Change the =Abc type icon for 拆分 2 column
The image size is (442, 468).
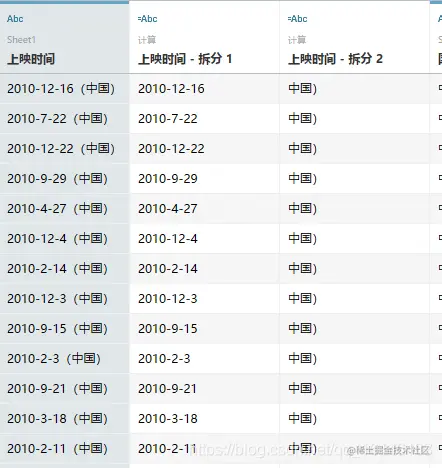(x=297, y=19)
